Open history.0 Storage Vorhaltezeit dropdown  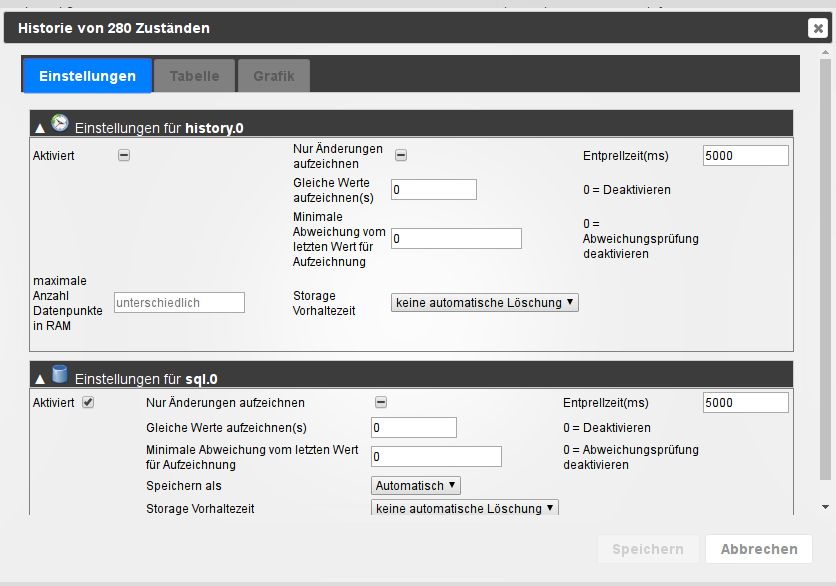pyautogui.click(x=485, y=302)
